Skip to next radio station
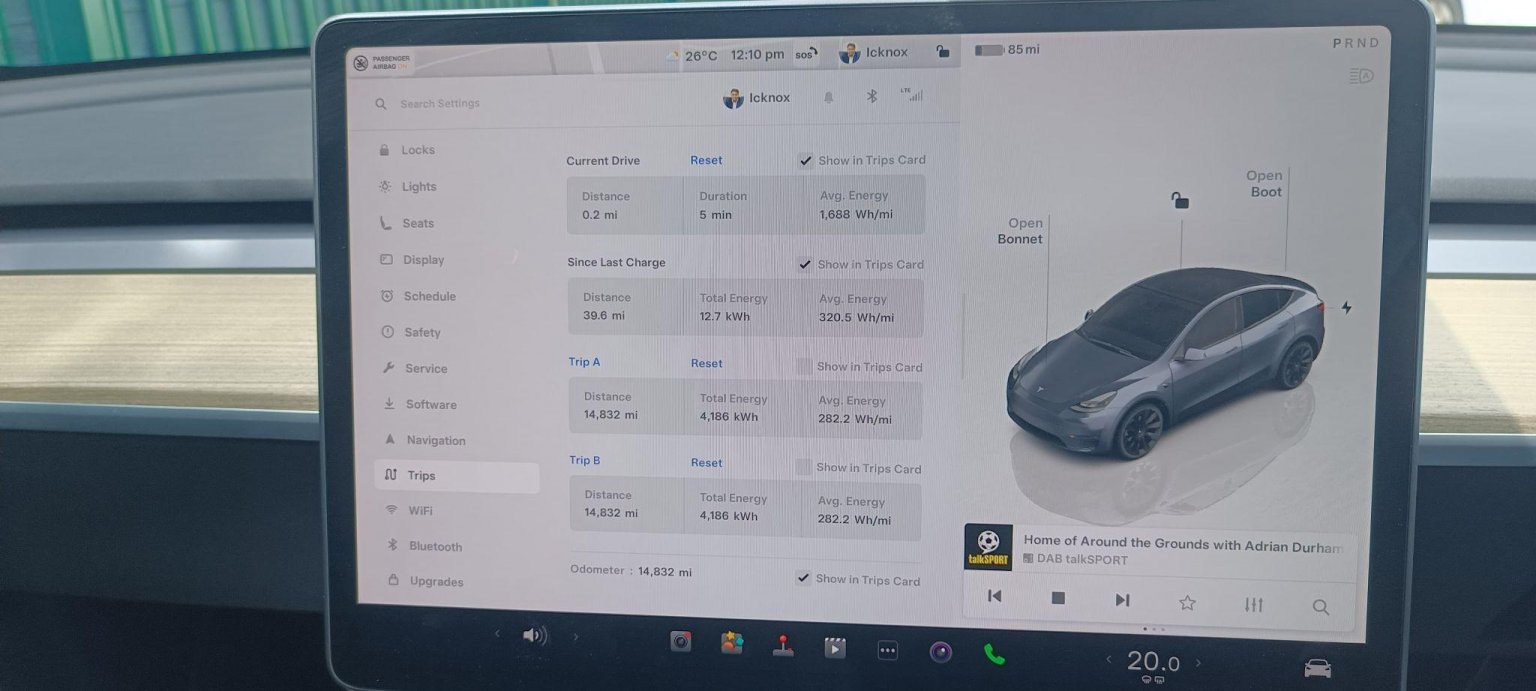 pos(1122,600)
